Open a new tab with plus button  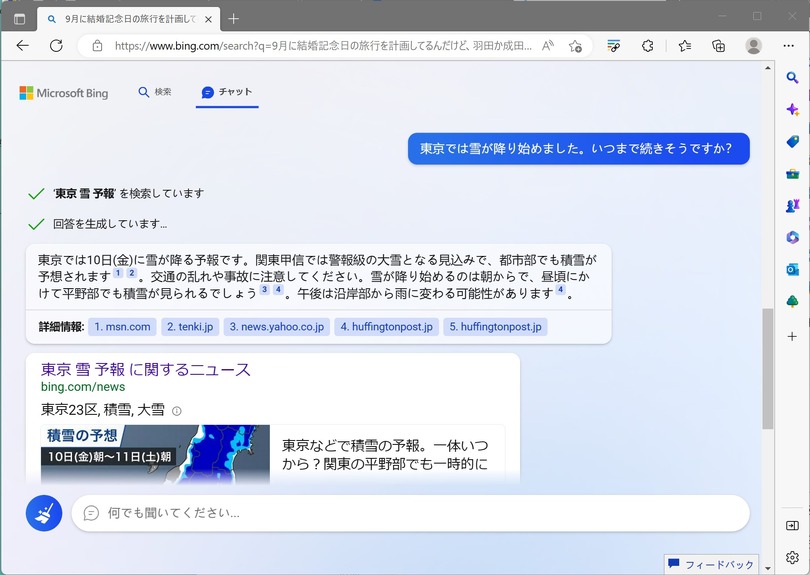[x=233, y=19]
